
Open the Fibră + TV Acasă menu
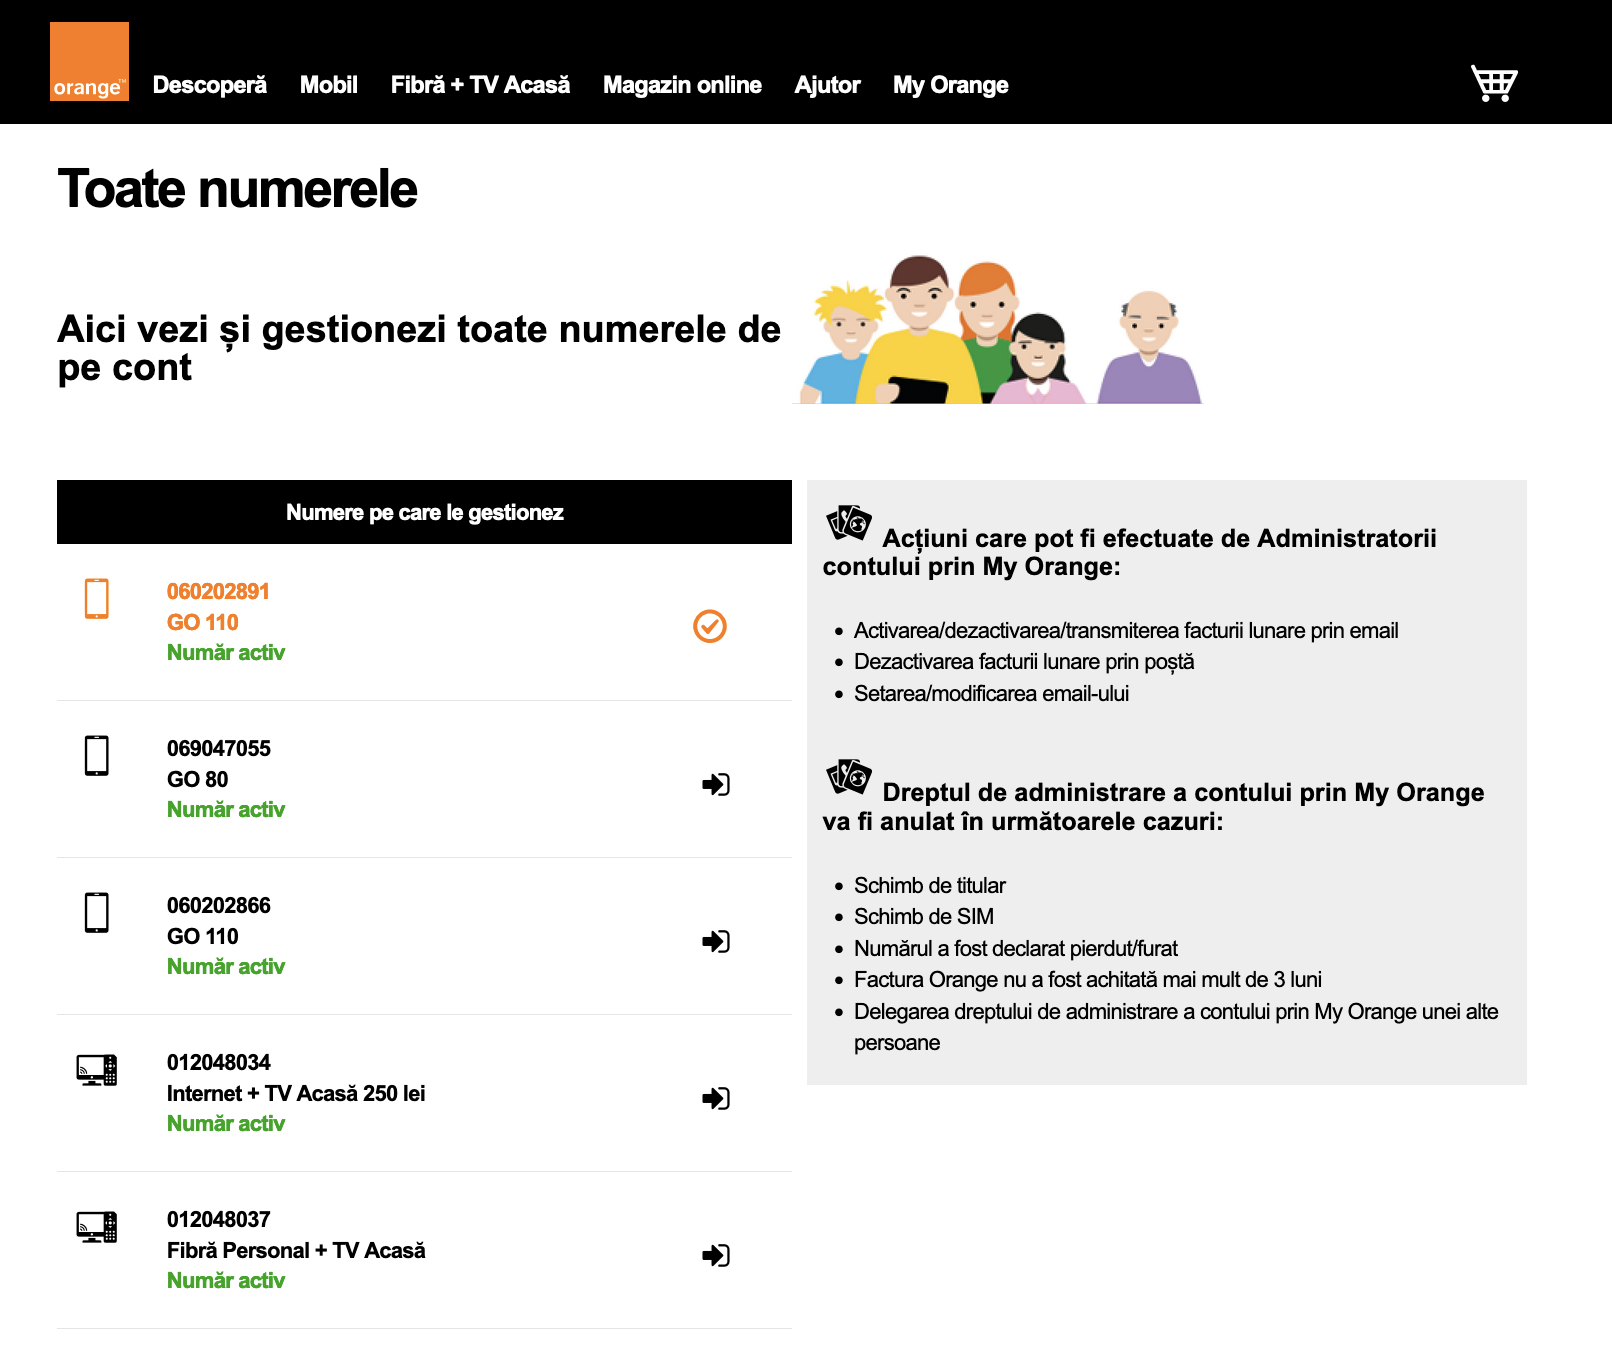[480, 85]
